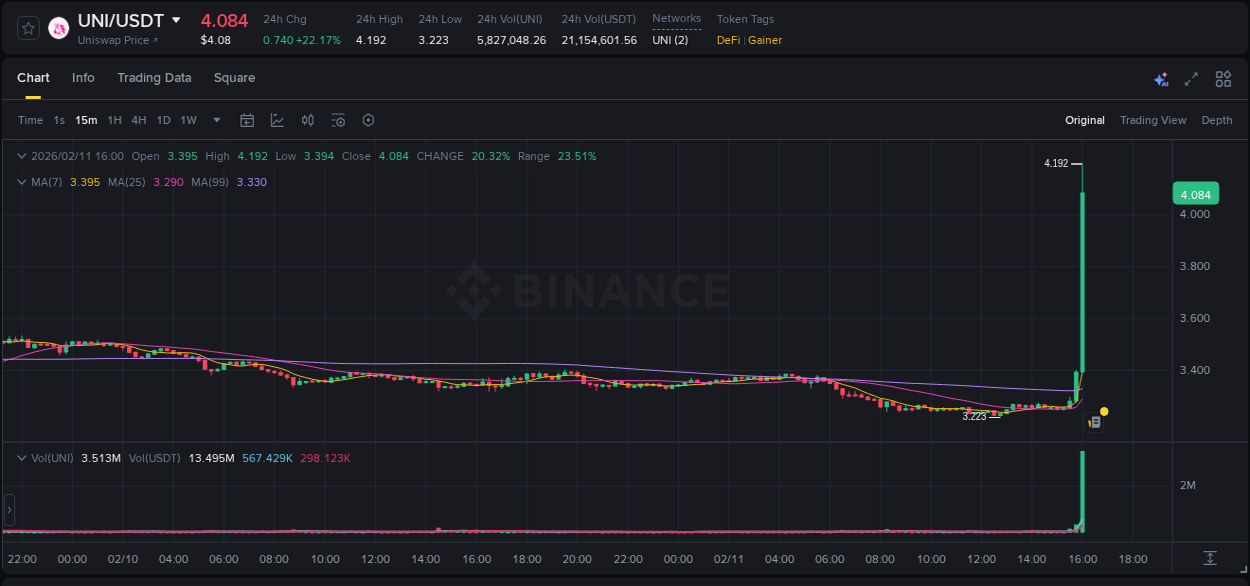Collapse the Vol(UNI) volume indicator
Viewport: 1250px width, 586px height.
[x=21, y=457]
